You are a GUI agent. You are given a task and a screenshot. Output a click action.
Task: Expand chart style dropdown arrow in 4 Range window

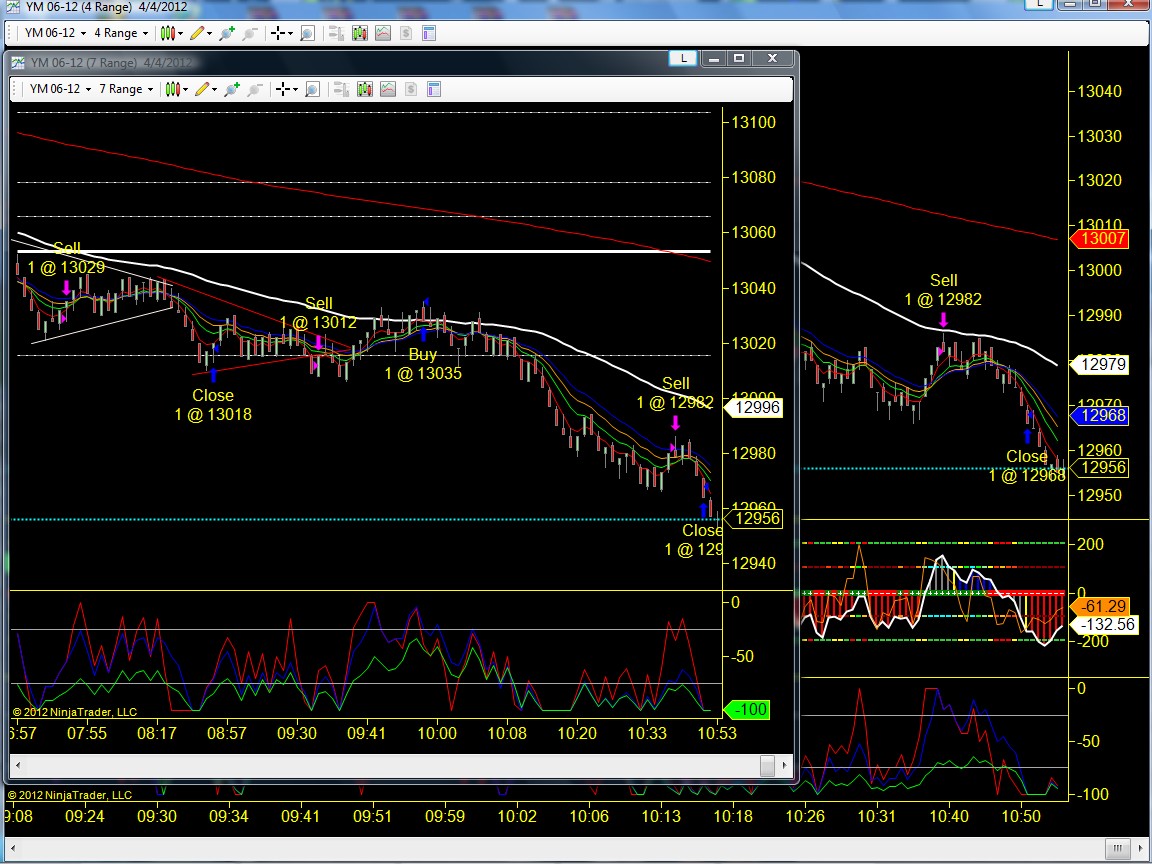[x=180, y=34]
